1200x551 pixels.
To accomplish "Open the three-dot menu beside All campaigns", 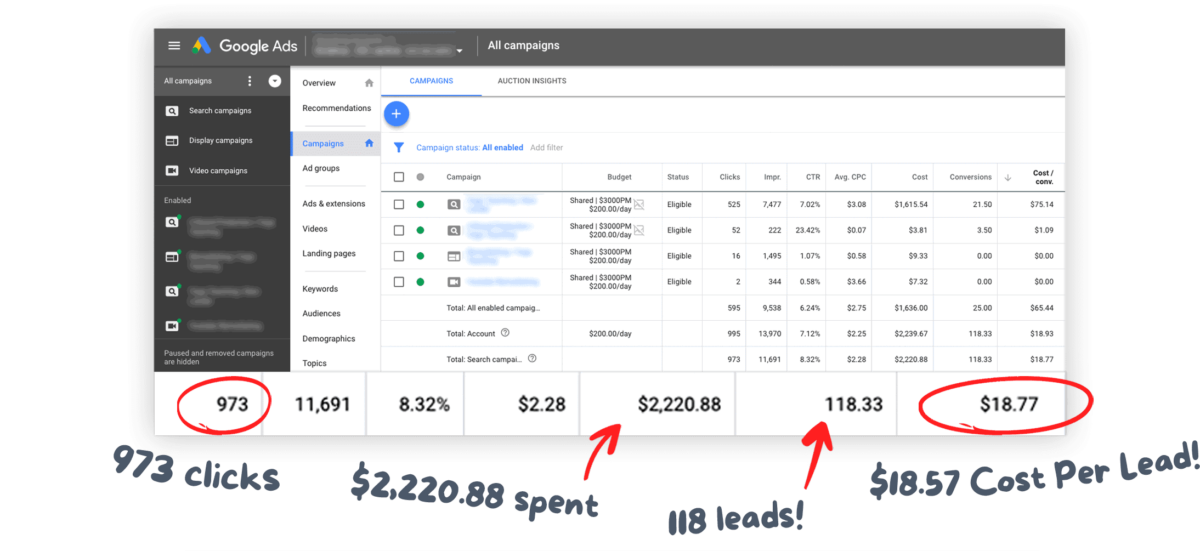I will pyautogui.click(x=250, y=81).
